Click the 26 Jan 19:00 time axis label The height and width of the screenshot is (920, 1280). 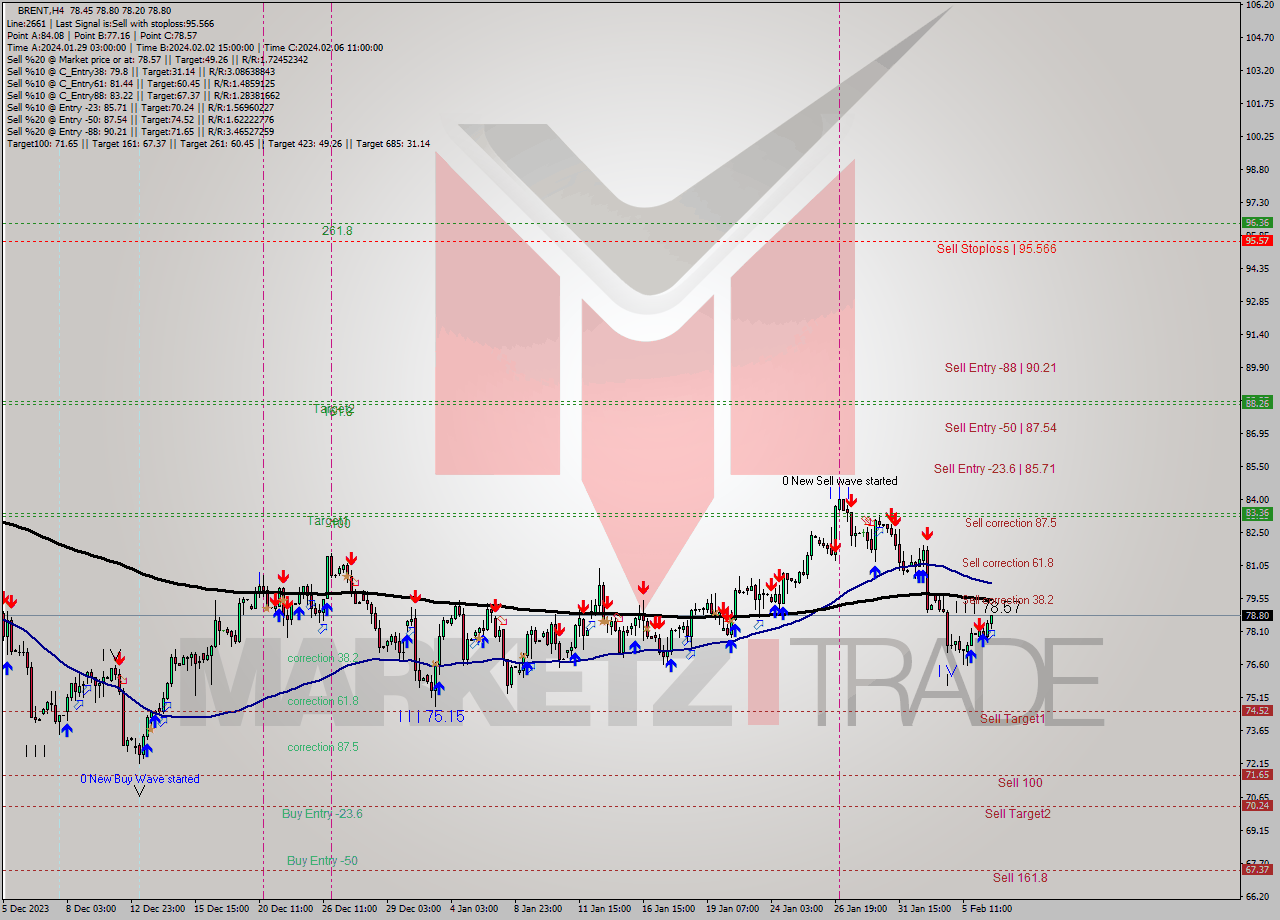coord(862,909)
